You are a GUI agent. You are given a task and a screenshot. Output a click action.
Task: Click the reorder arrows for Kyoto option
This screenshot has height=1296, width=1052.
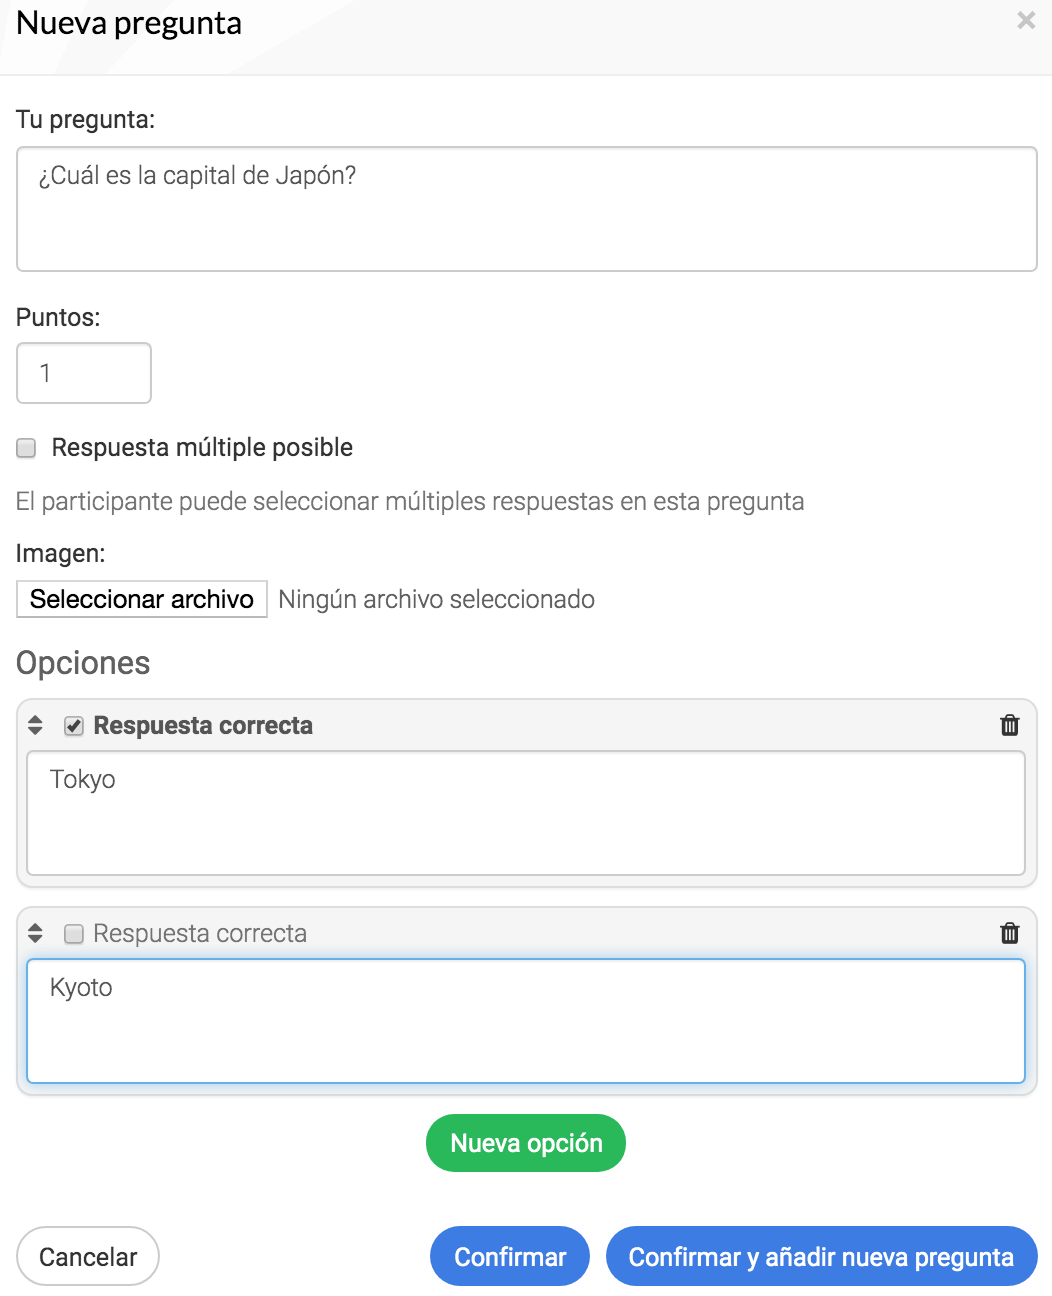tap(35, 933)
